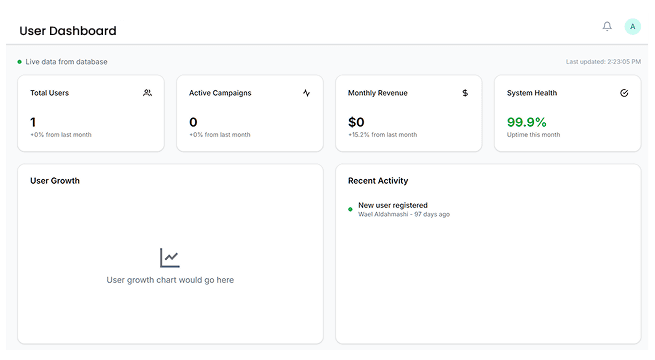Click '+0% from last month' under Total Users
This screenshot has height=360, width=655.
(x=61, y=134)
